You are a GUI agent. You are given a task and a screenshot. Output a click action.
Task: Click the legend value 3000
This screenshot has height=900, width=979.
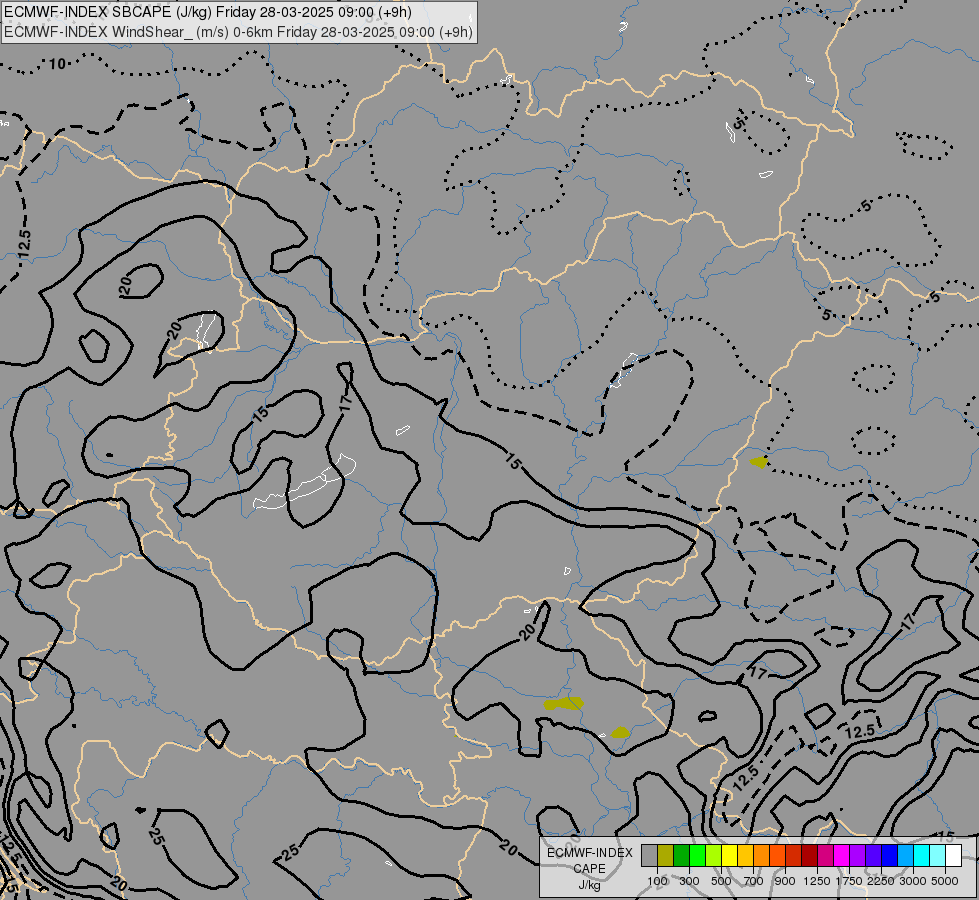(913, 881)
